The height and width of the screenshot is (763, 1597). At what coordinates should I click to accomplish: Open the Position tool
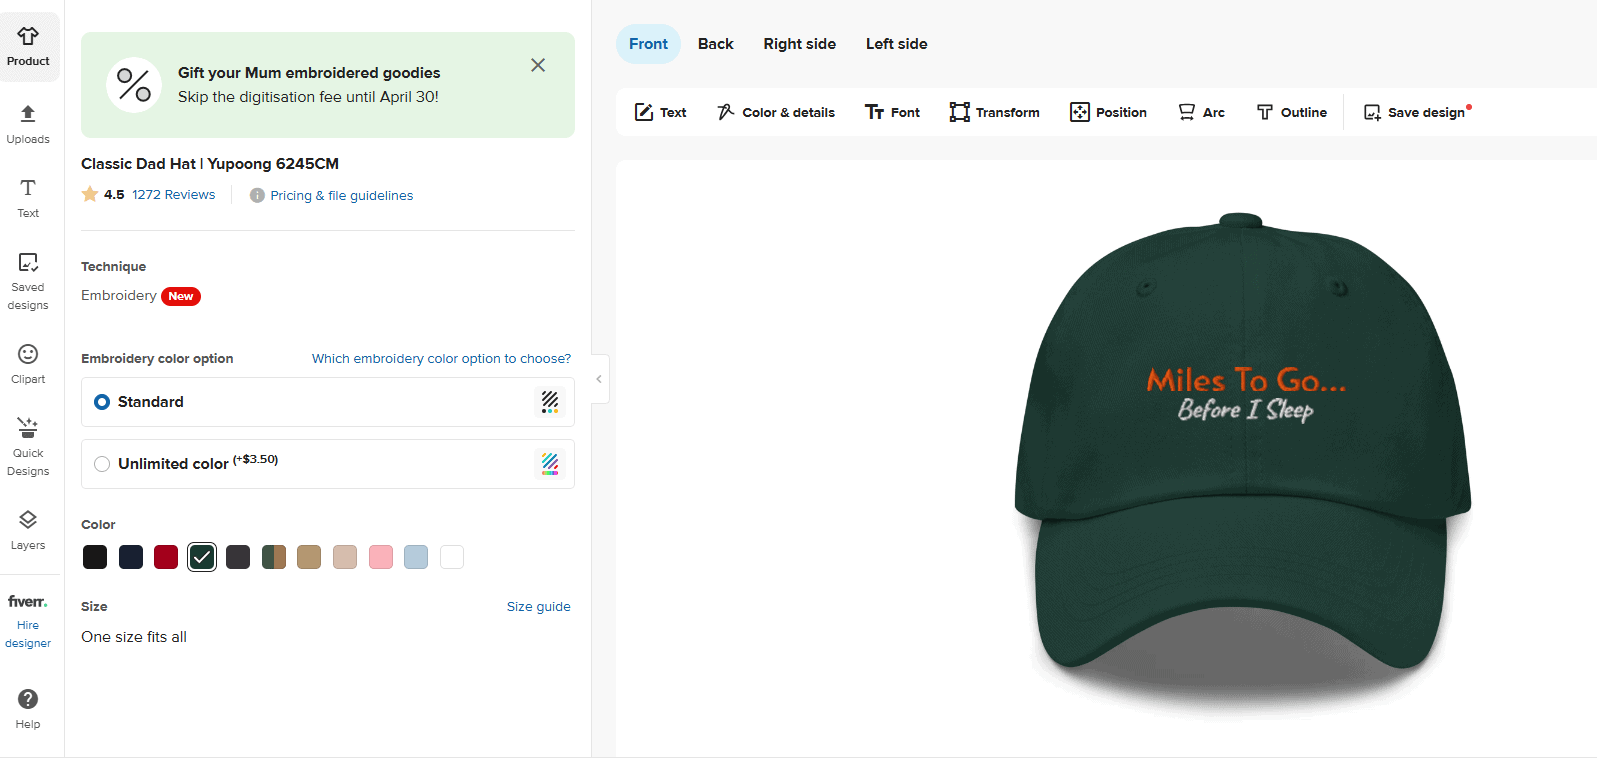click(1108, 112)
